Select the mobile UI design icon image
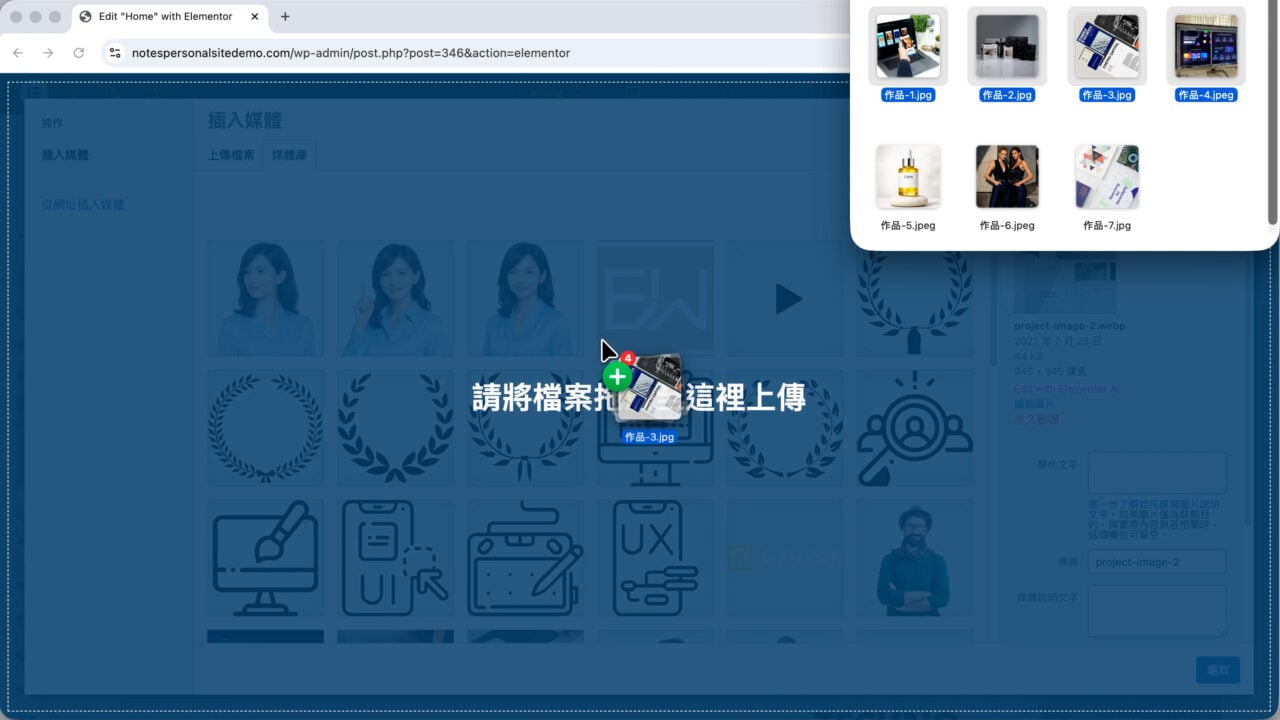 coord(395,558)
